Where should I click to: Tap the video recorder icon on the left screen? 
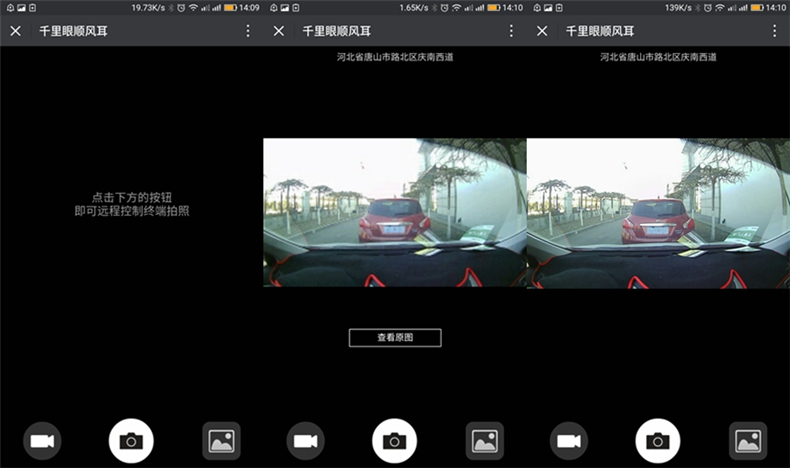42,441
